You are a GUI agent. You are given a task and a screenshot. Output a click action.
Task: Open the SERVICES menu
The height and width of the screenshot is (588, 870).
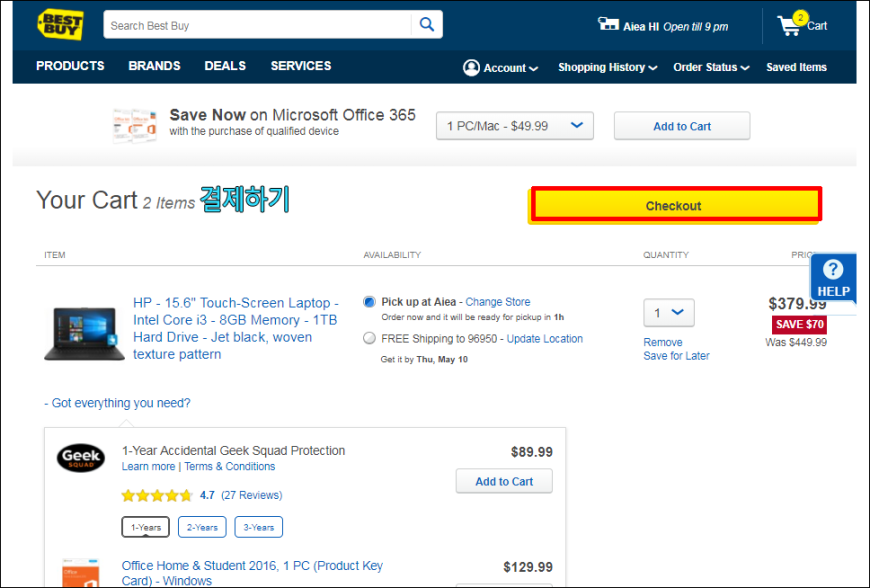(301, 66)
